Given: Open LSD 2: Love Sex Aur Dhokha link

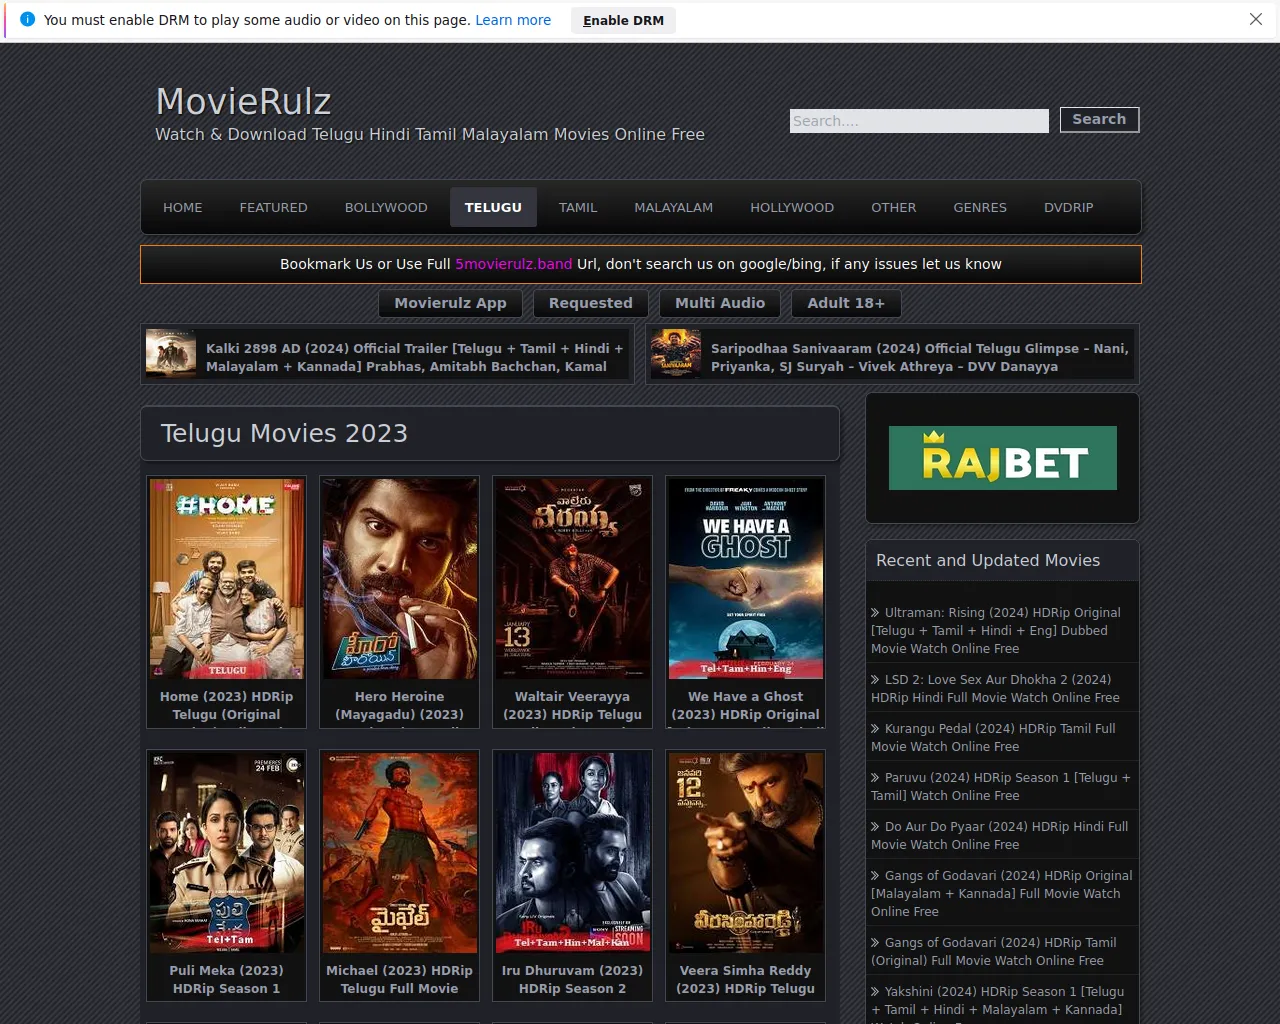Looking at the screenshot, I should coord(996,689).
